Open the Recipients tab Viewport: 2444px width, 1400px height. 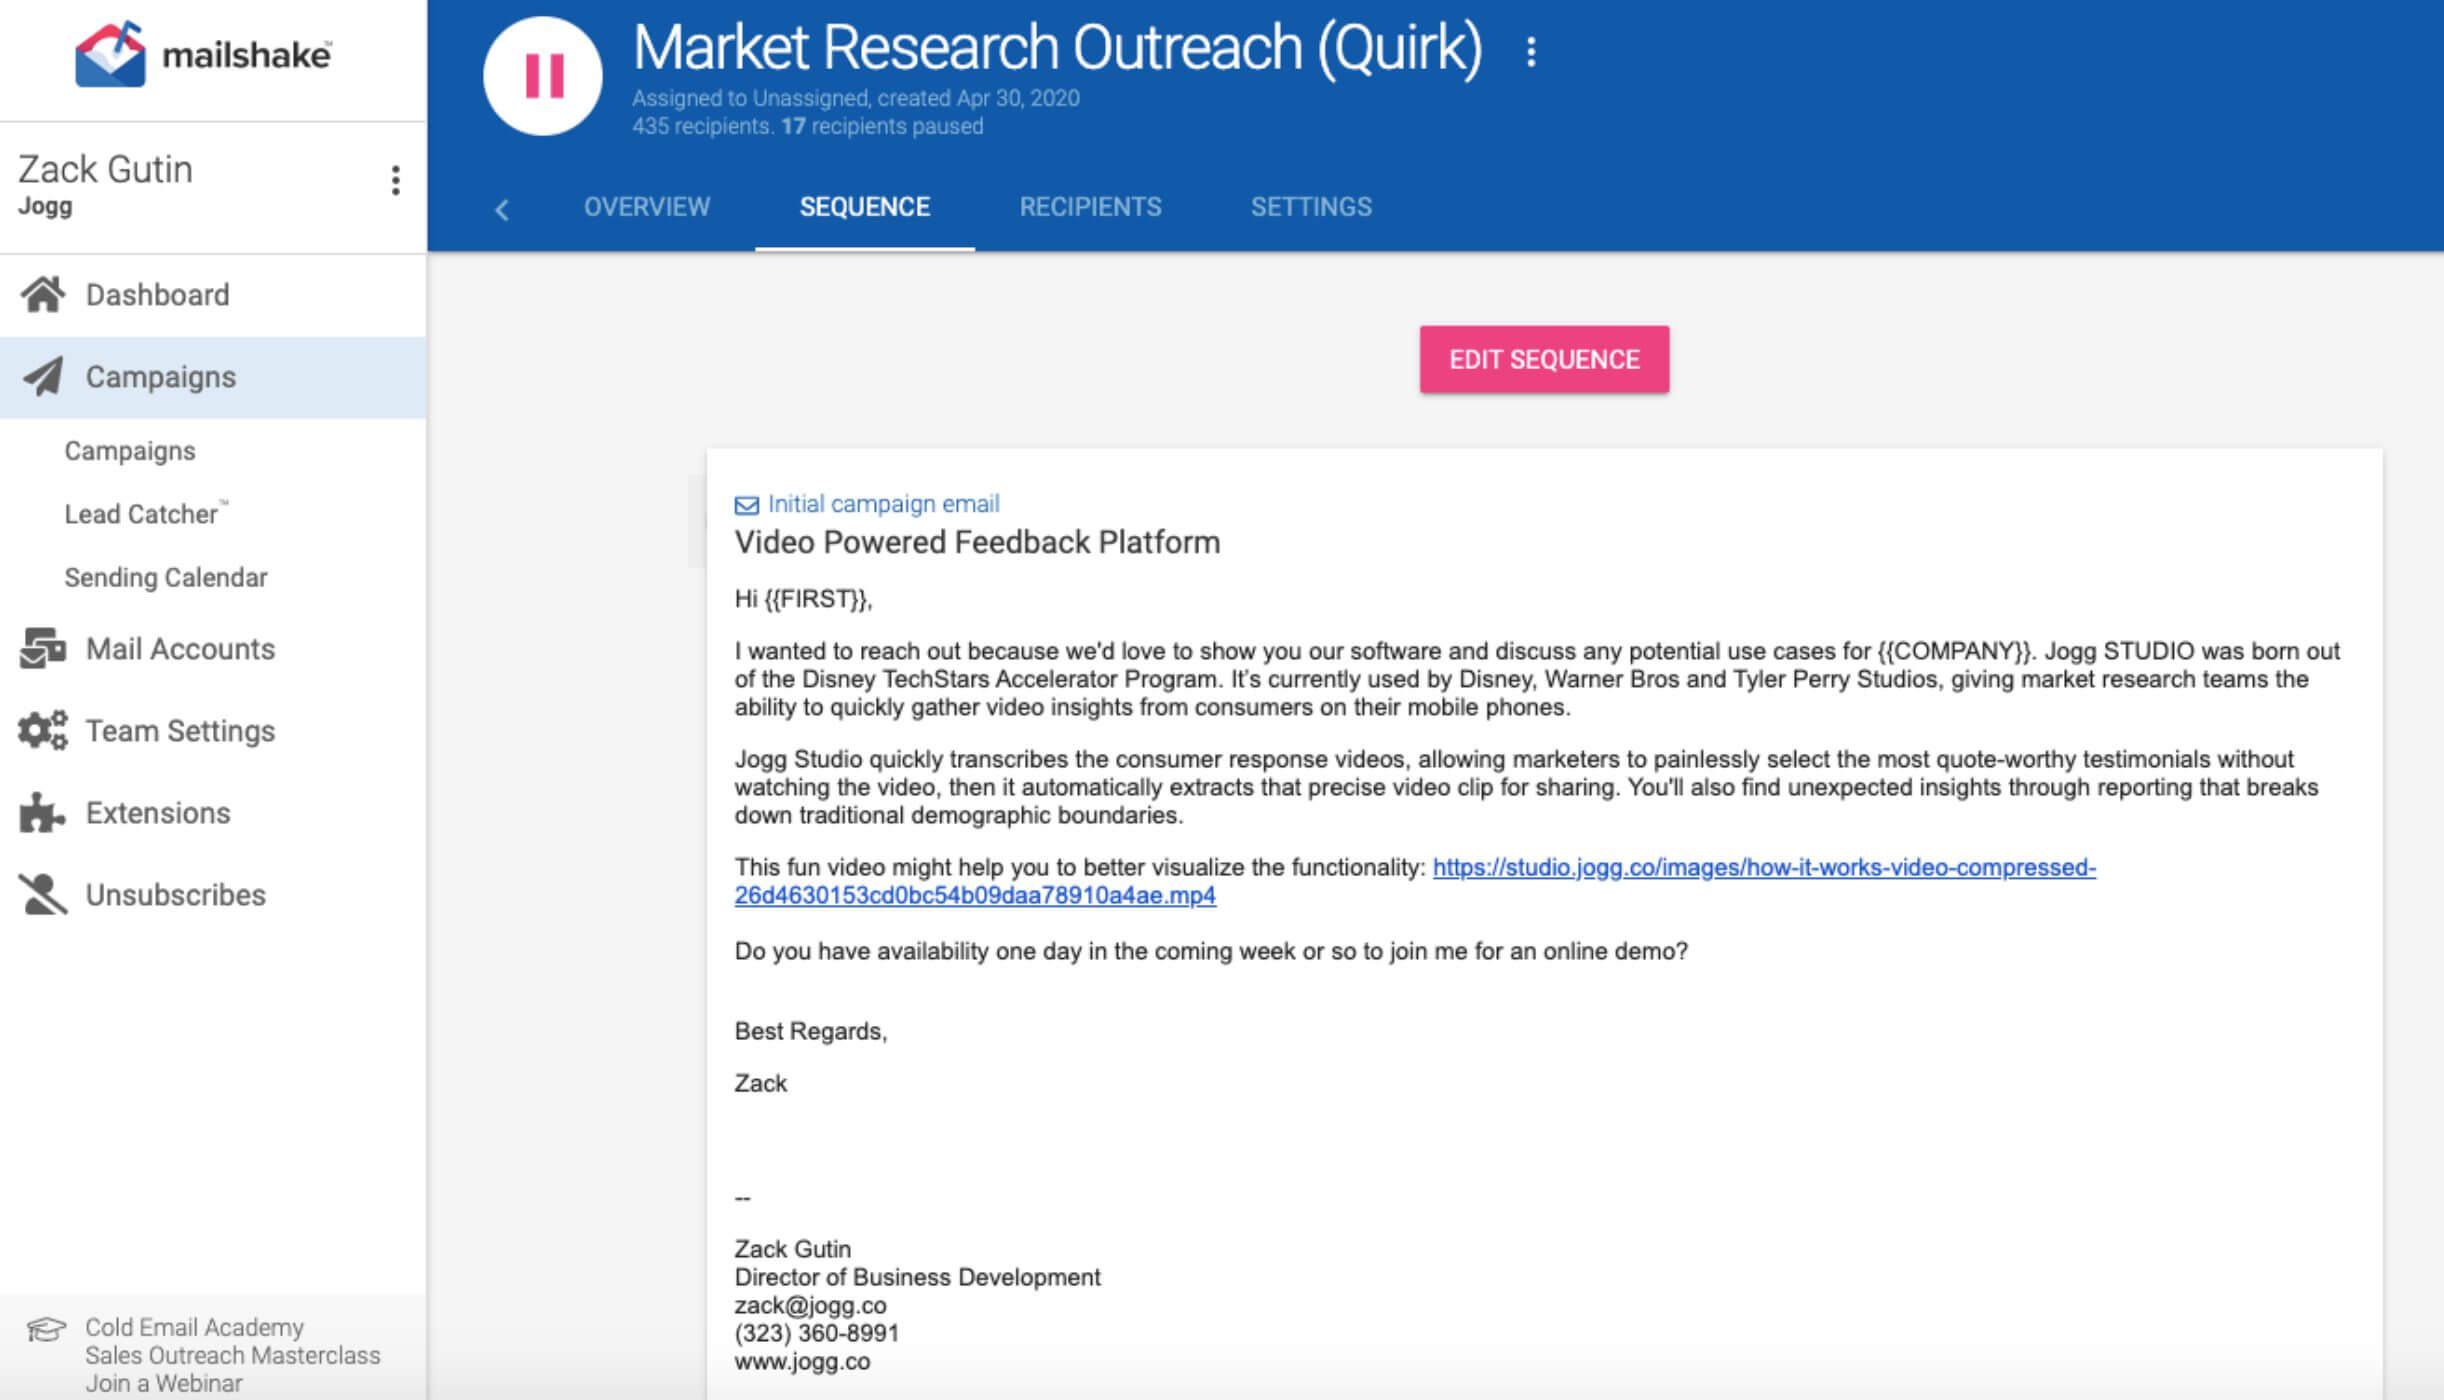(x=1090, y=207)
